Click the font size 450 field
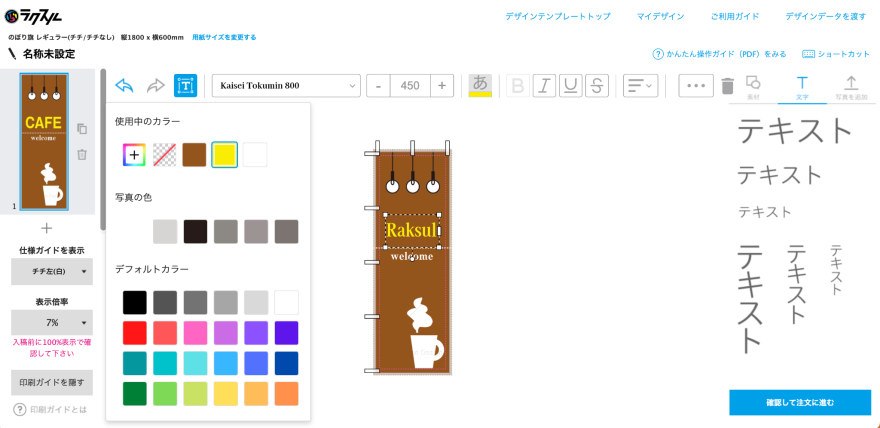This screenshot has width=880, height=428. click(x=410, y=86)
